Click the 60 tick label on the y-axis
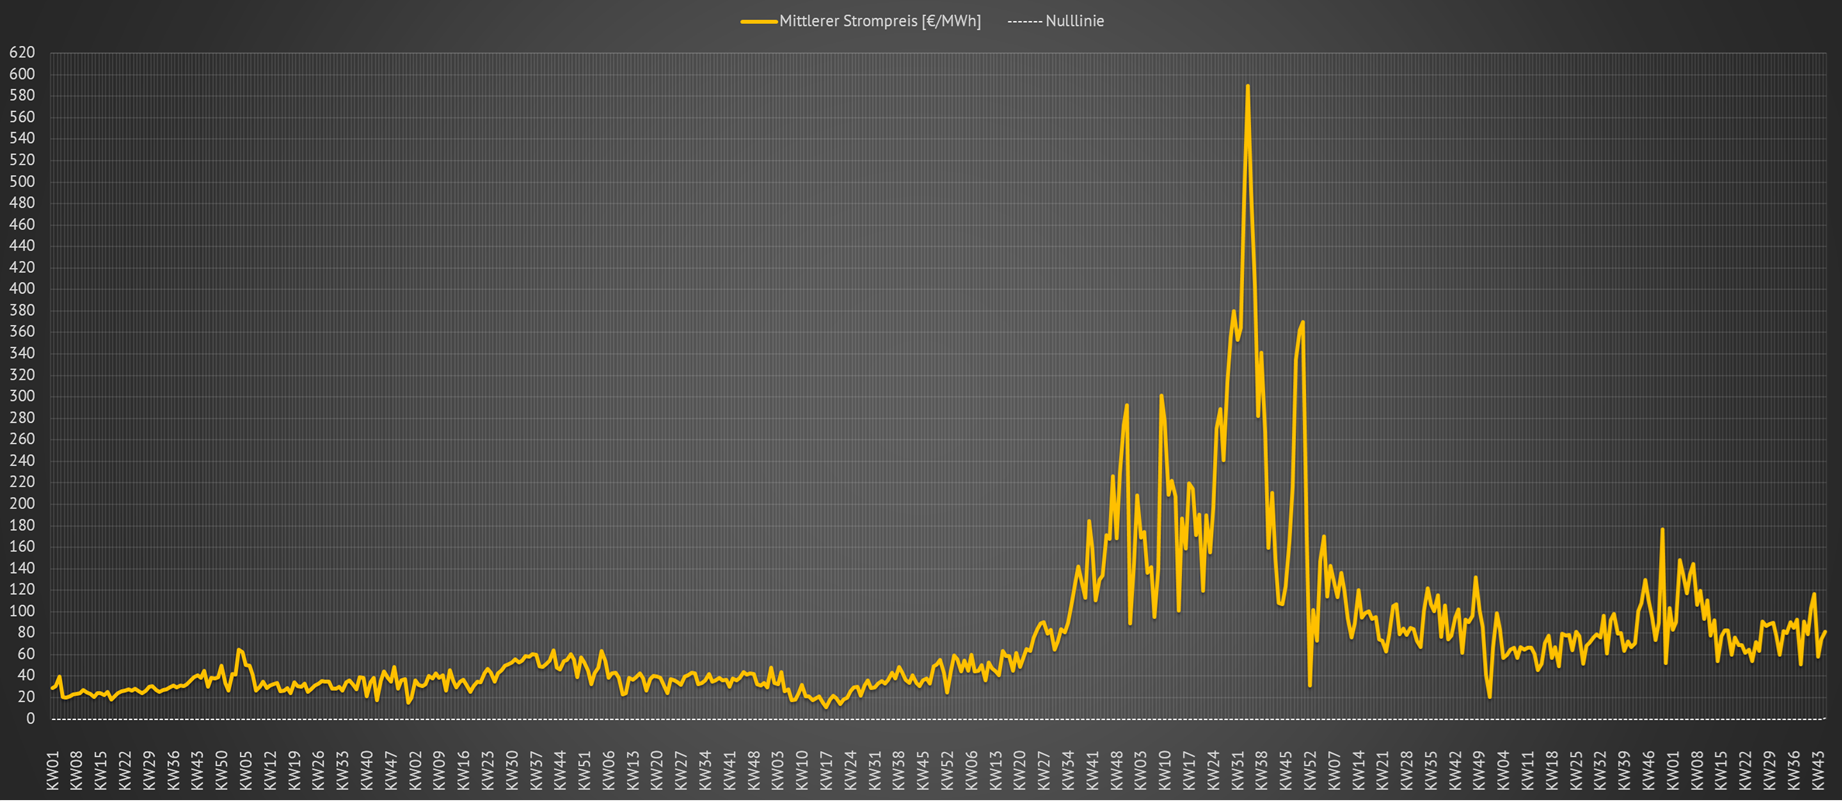1842x801 pixels. point(27,654)
